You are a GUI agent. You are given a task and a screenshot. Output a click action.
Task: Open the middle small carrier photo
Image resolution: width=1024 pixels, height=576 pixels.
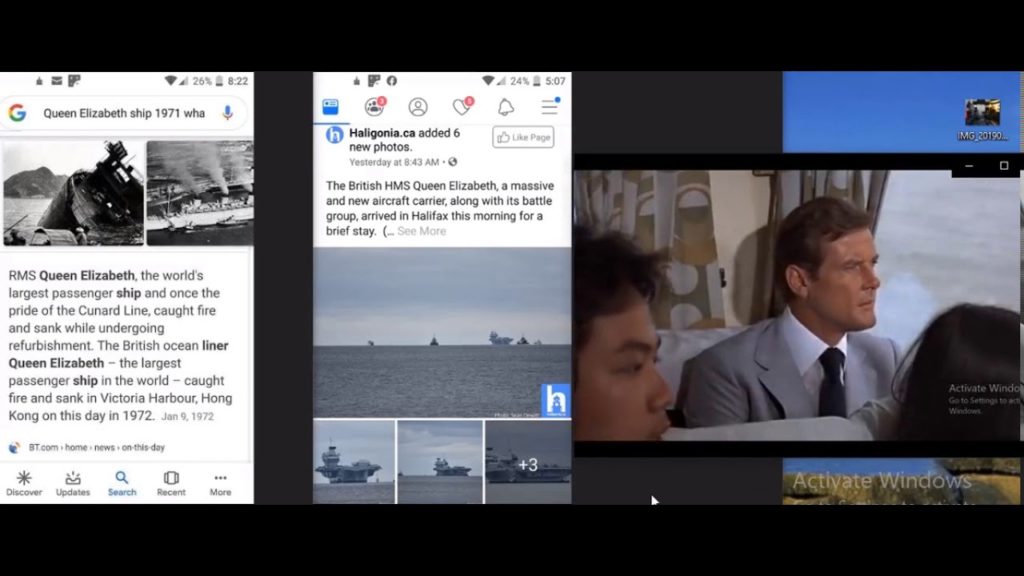pos(440,462)
